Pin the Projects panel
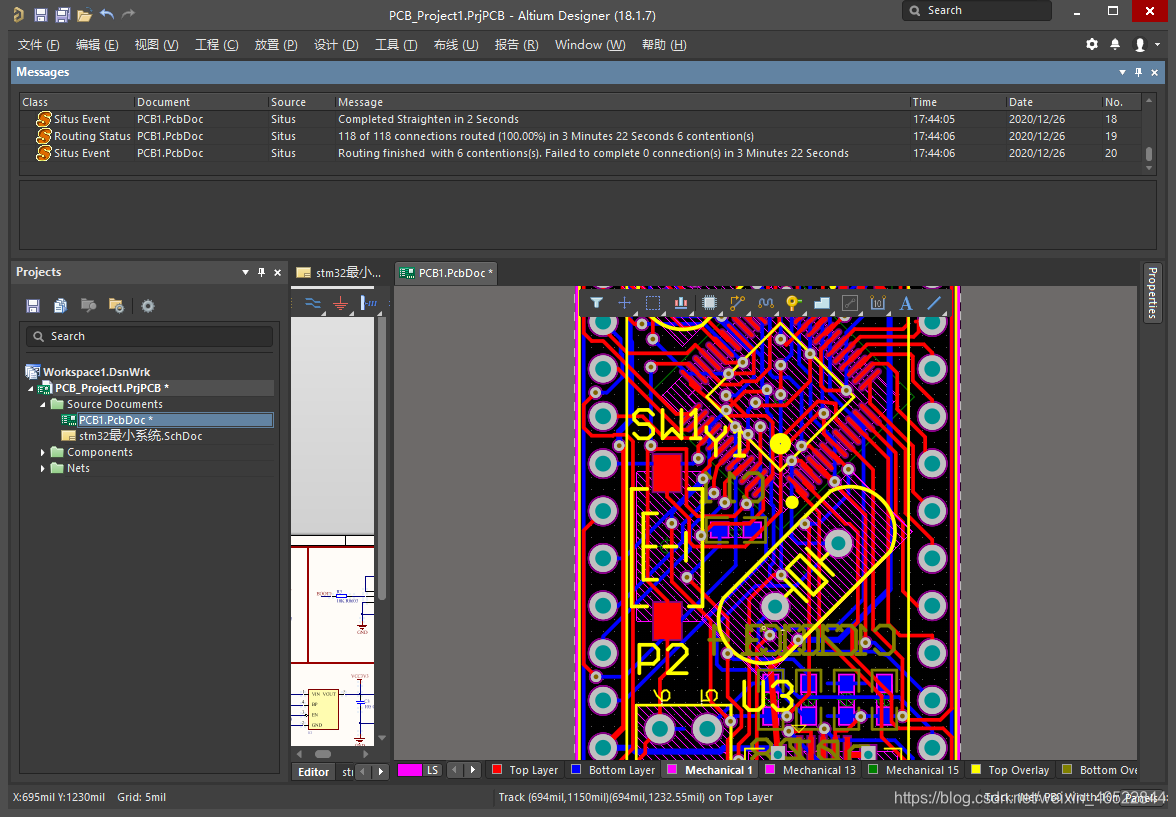The image size is (1176, 817). click(x=261, y=272)
